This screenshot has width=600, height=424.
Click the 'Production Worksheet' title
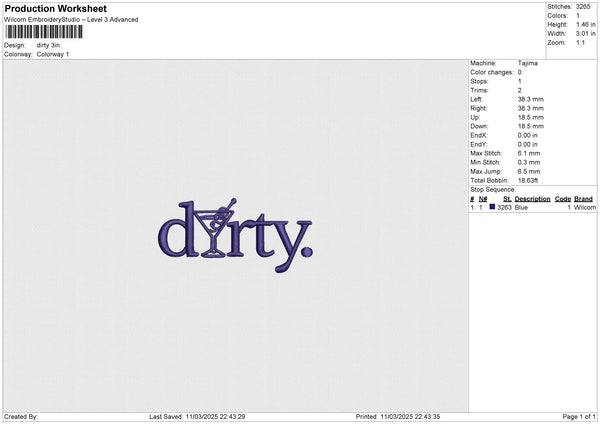pos(55,9)
